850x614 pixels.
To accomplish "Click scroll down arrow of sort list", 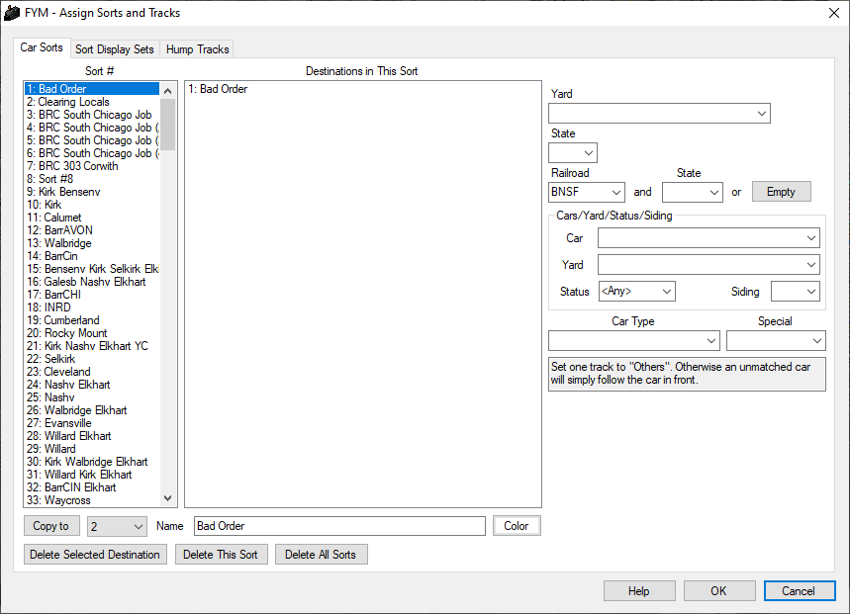I will click(x=168, y=498).
